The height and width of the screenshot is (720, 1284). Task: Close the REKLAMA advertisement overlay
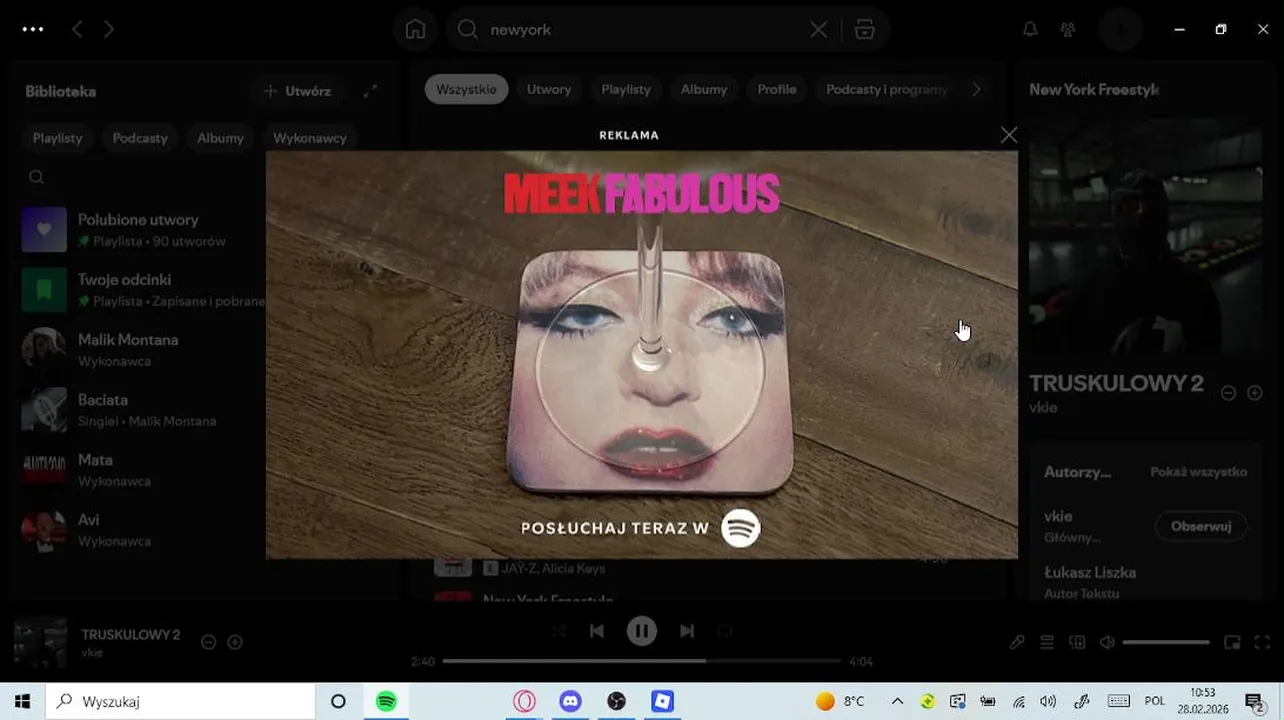coord(1008,135)
